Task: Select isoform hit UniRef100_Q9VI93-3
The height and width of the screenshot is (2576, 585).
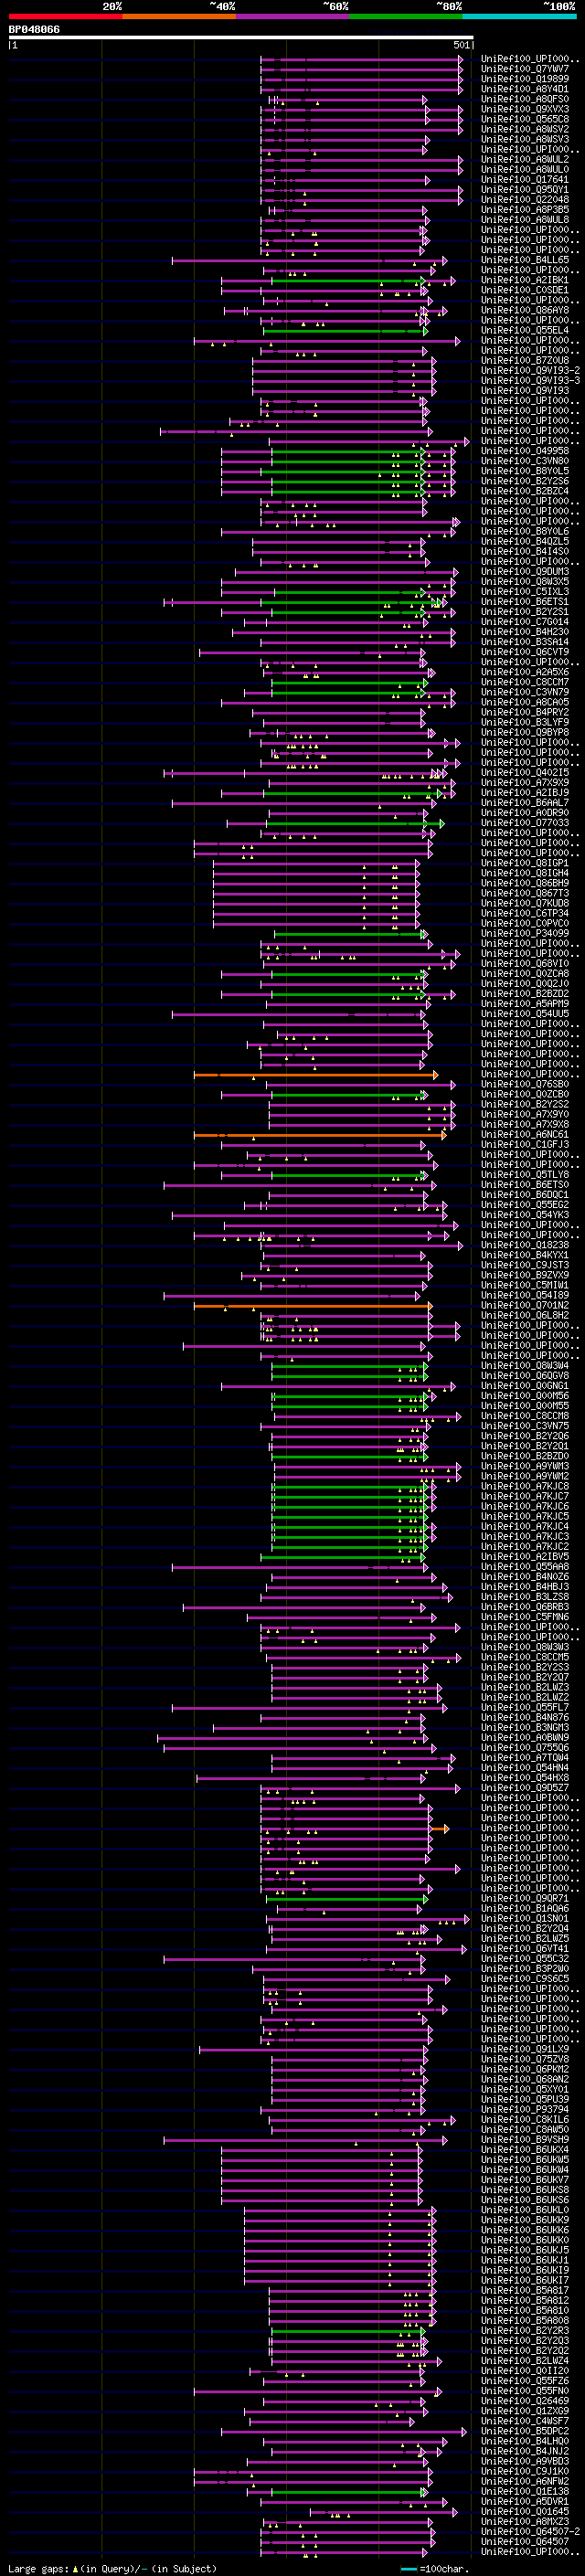Action: click(530, 381)
